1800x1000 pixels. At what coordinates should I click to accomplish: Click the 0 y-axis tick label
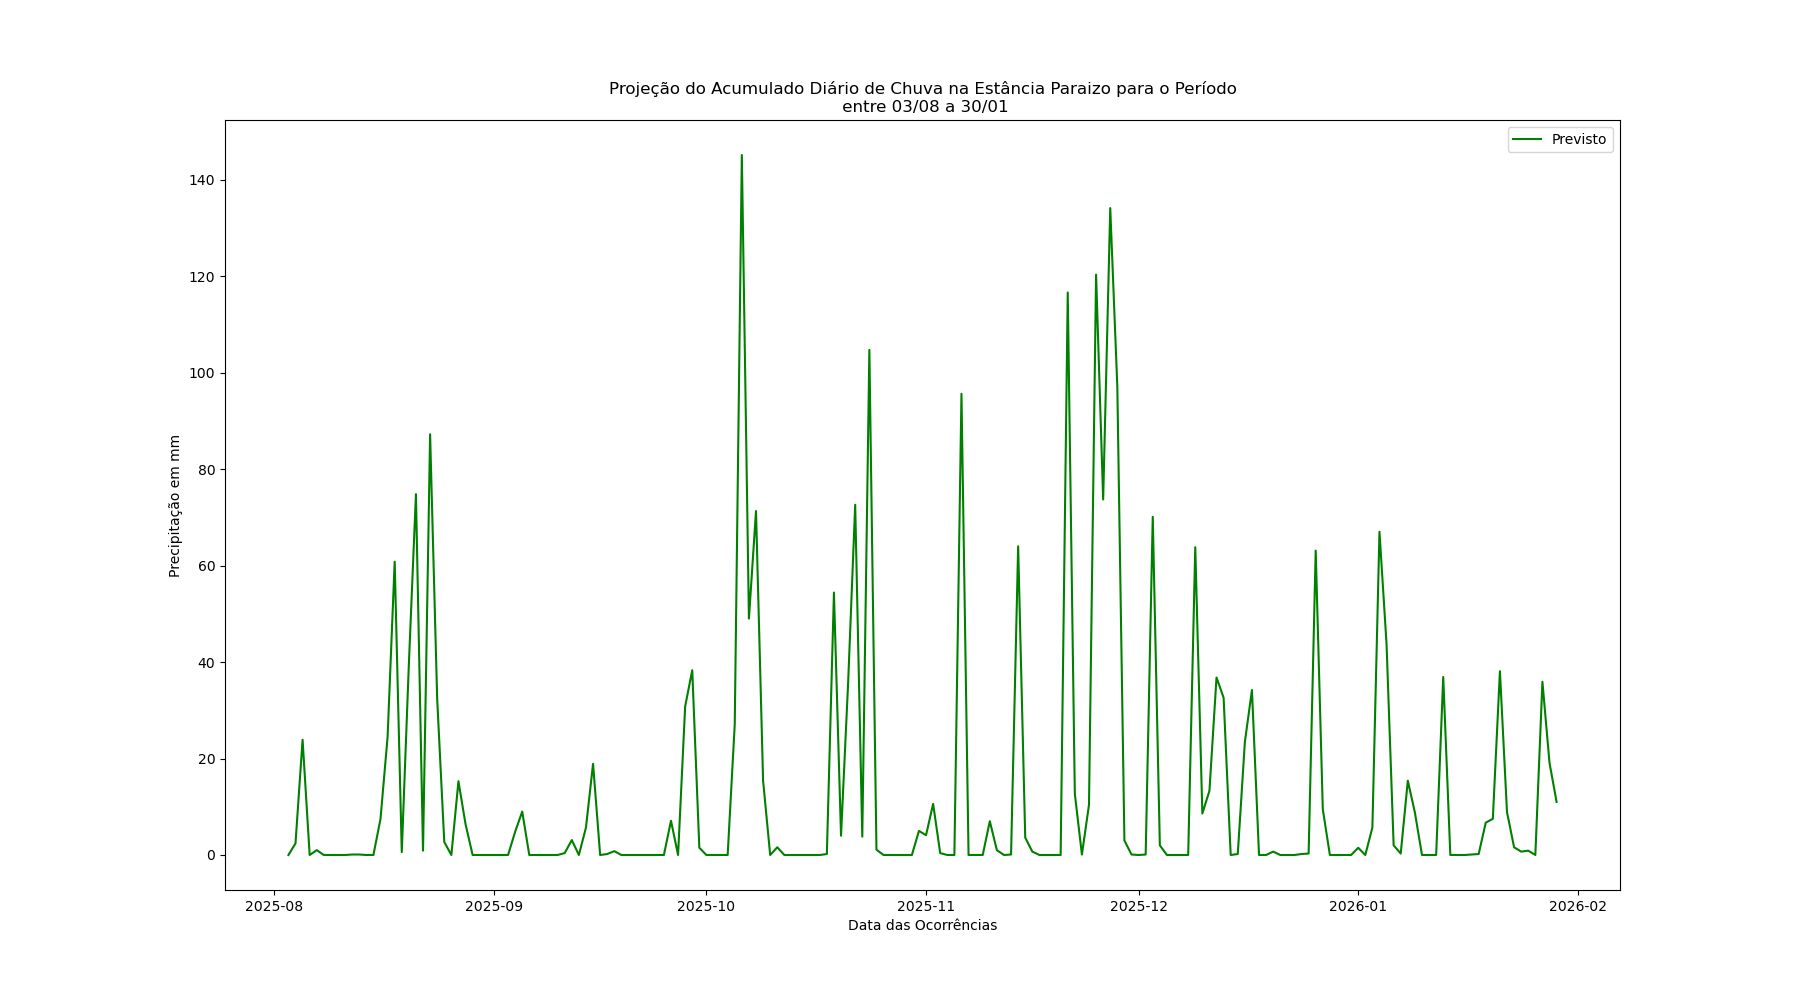click(210, 856)
